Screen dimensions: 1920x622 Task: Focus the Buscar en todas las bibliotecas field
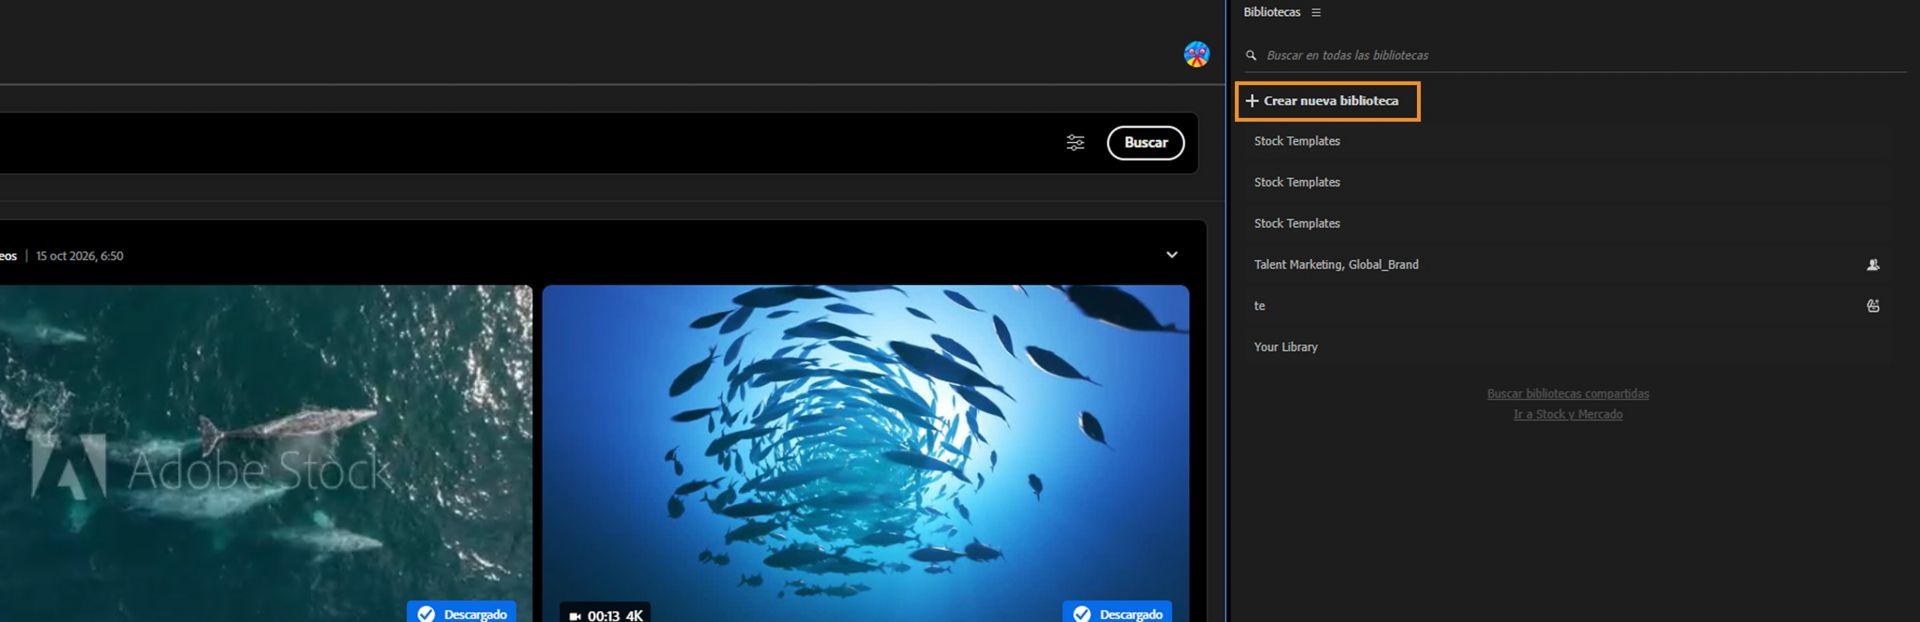tap(1575, 55)
